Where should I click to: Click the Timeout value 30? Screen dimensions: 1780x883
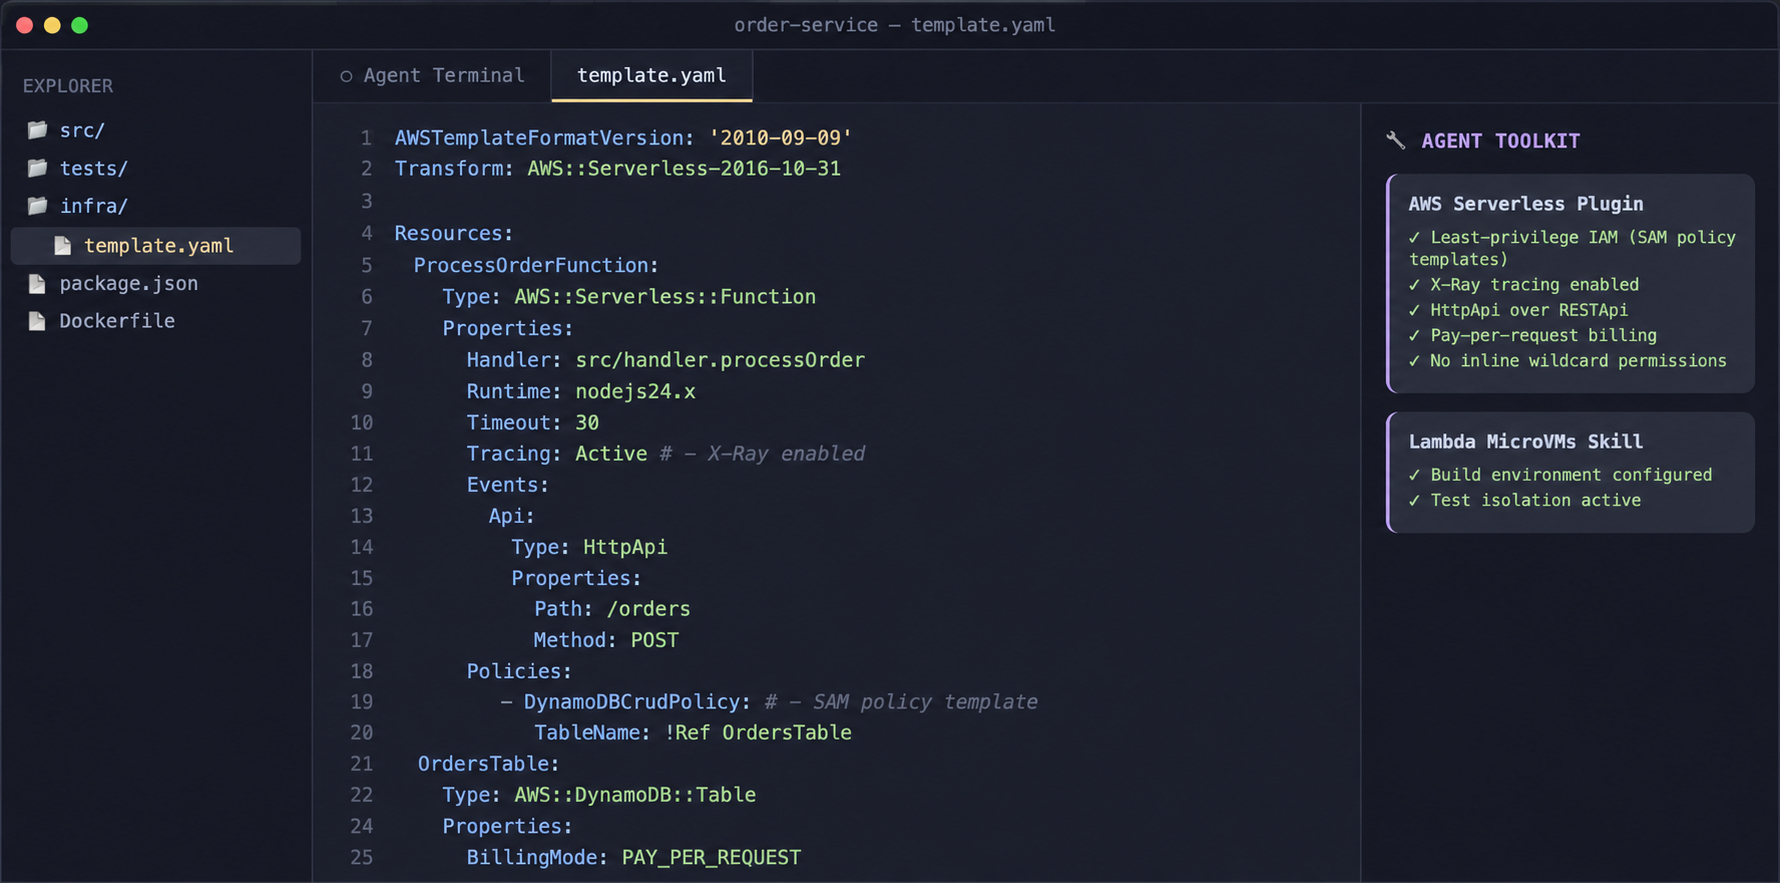[x=587, y=423]
